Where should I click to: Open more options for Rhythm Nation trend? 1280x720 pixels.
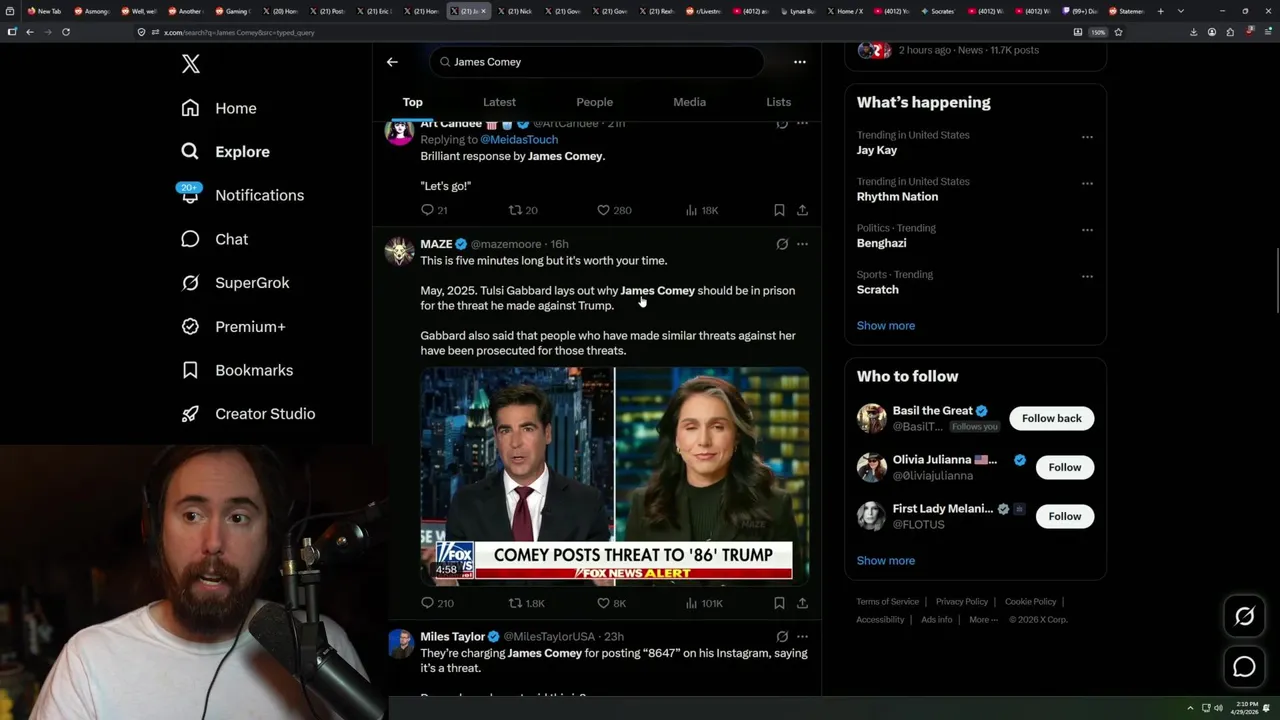pyautogui.click(x=1087, y=184)
